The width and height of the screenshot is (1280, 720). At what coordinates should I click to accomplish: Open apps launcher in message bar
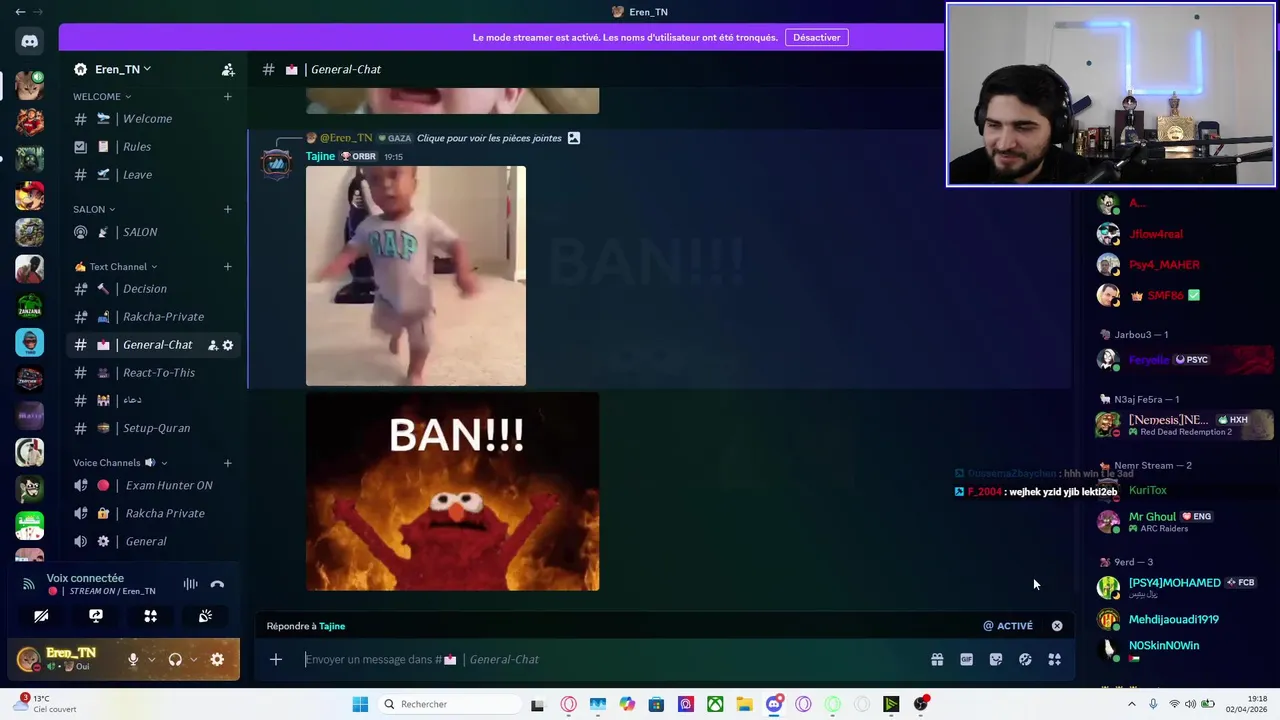click(x=1054, y=659)
